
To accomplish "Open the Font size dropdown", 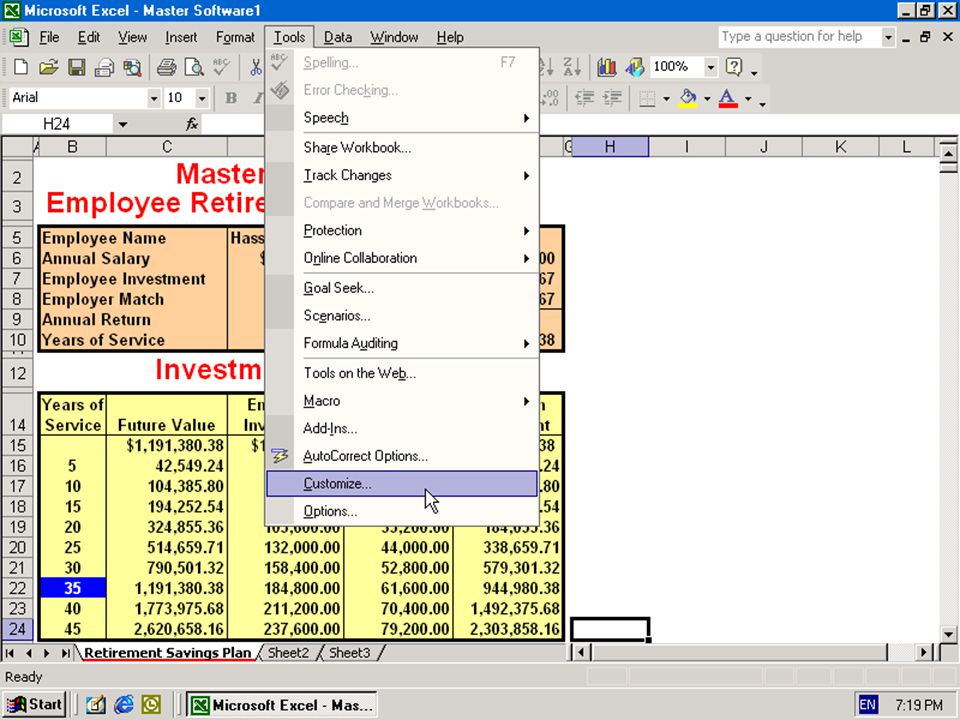I will point(201,98).
